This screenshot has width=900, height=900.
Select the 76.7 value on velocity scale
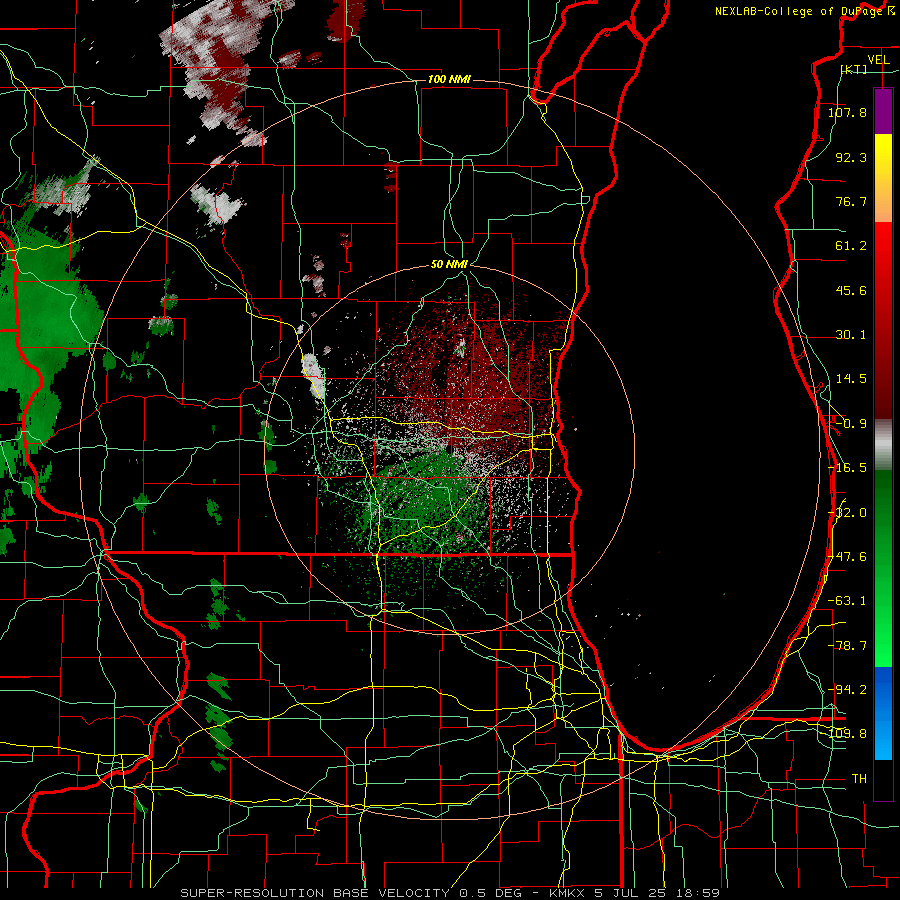851,201
